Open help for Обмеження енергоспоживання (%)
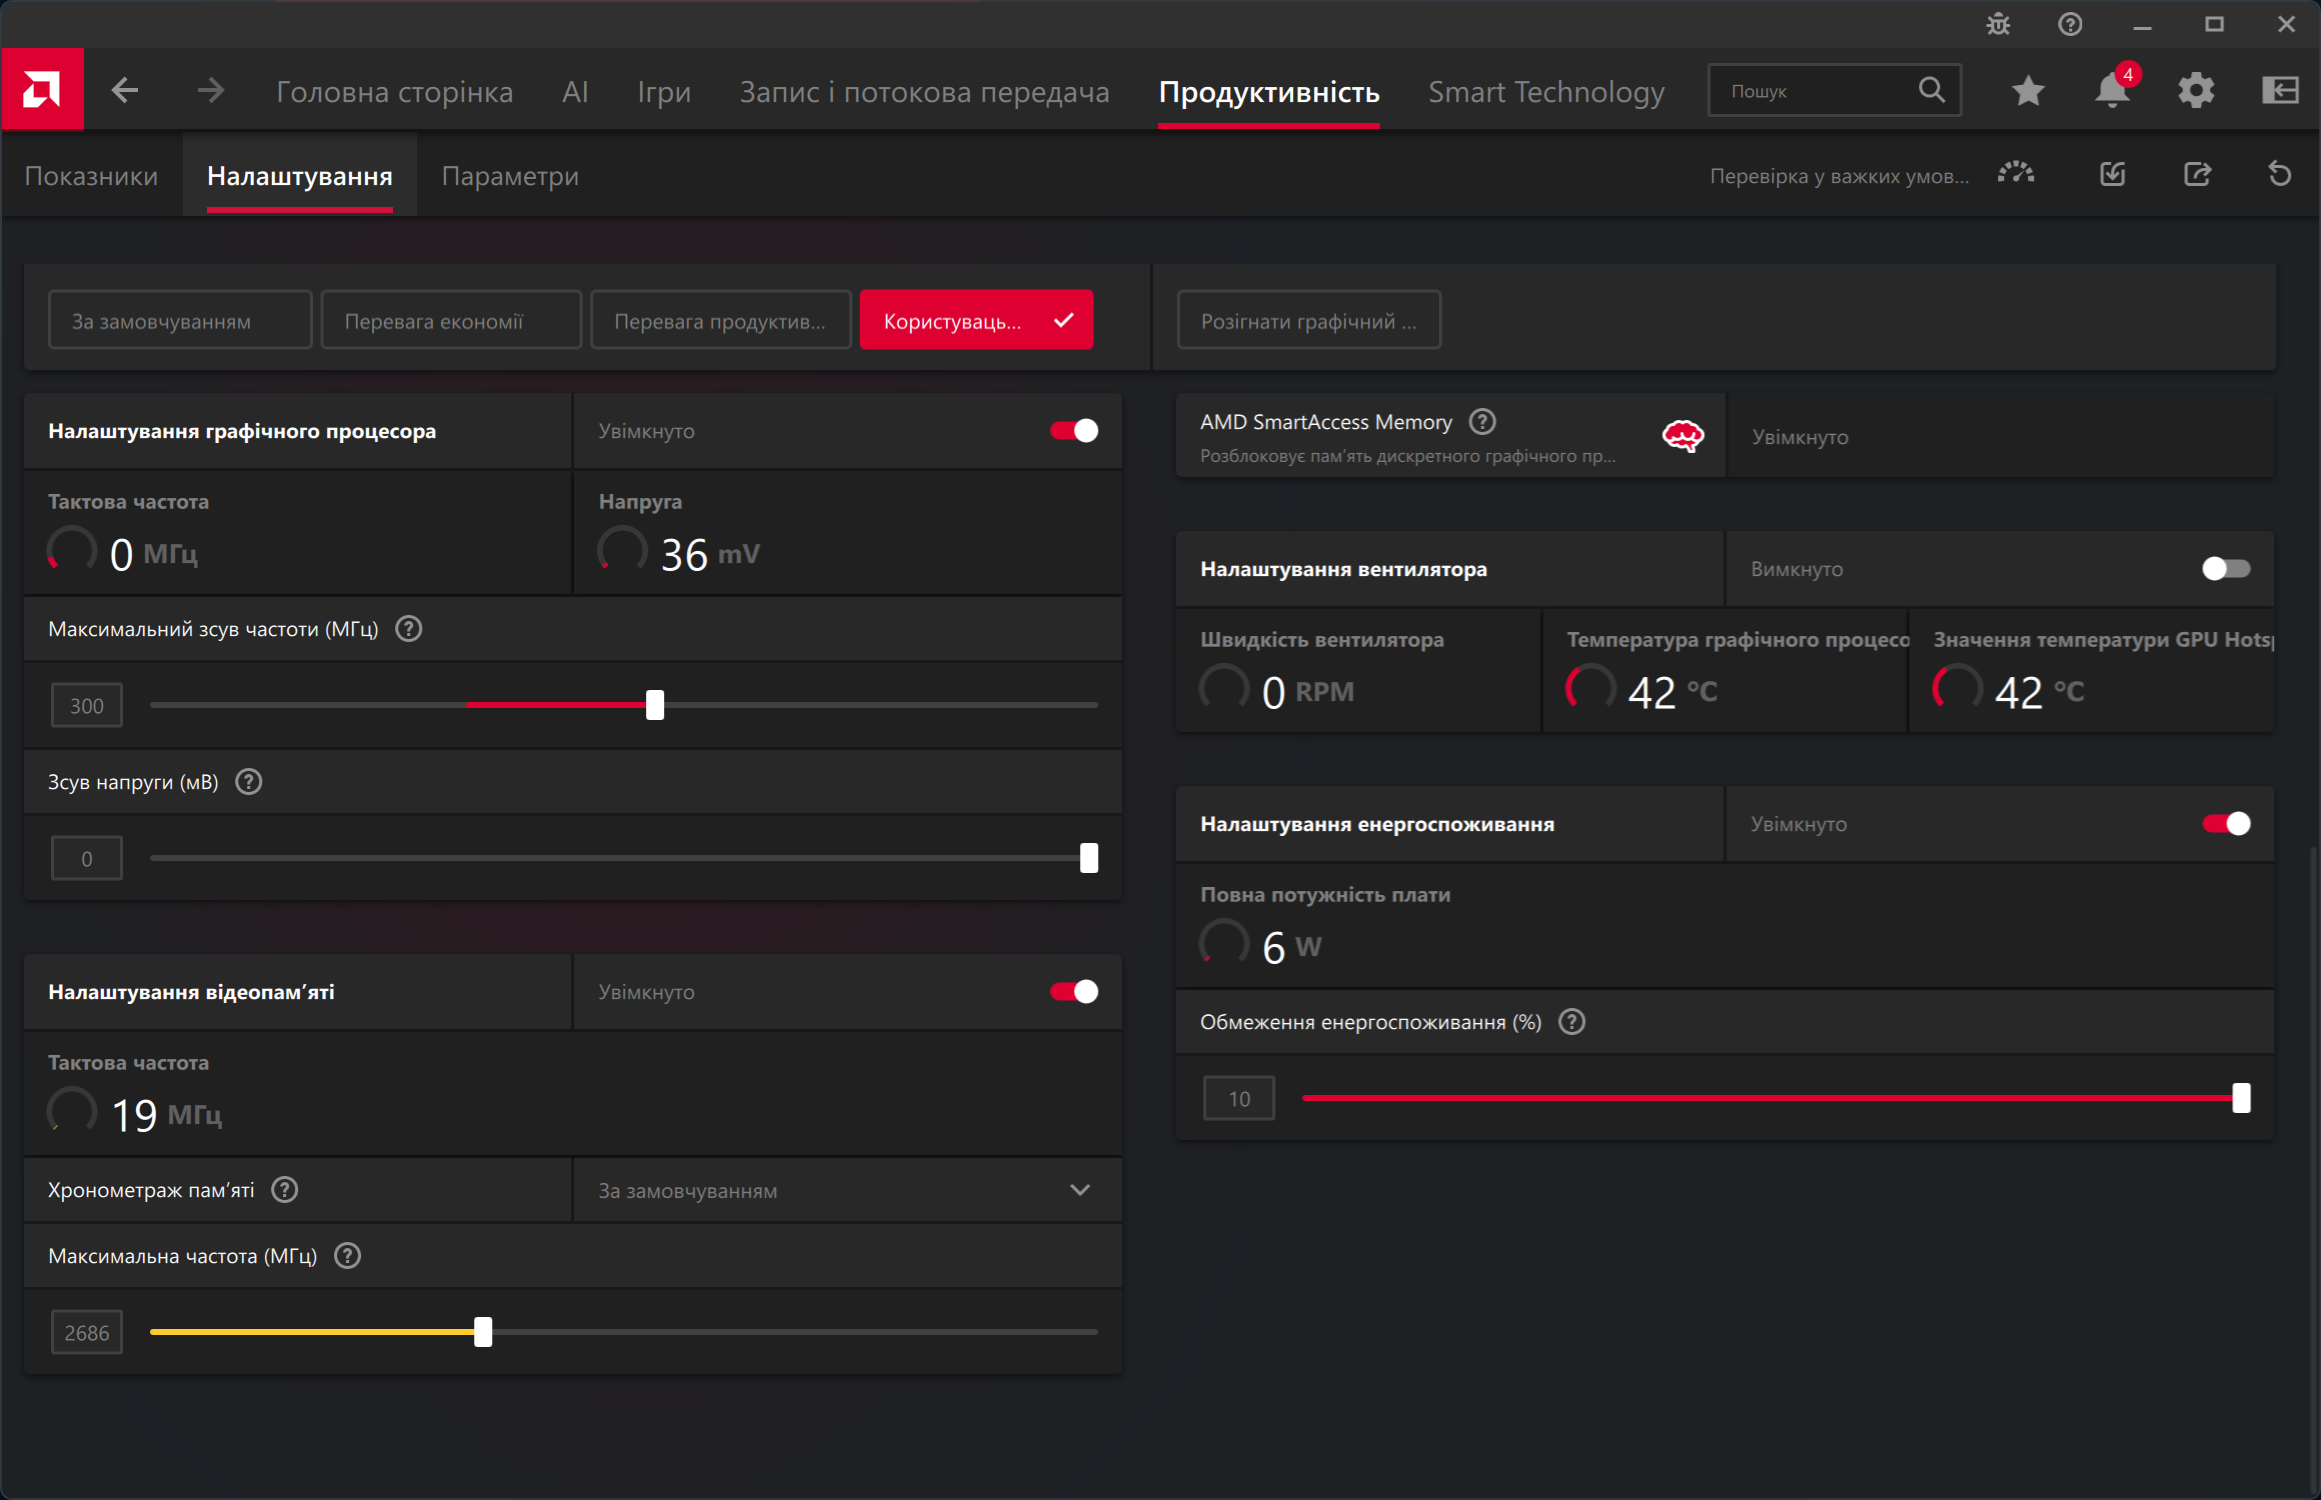 pos(1572,1022)
